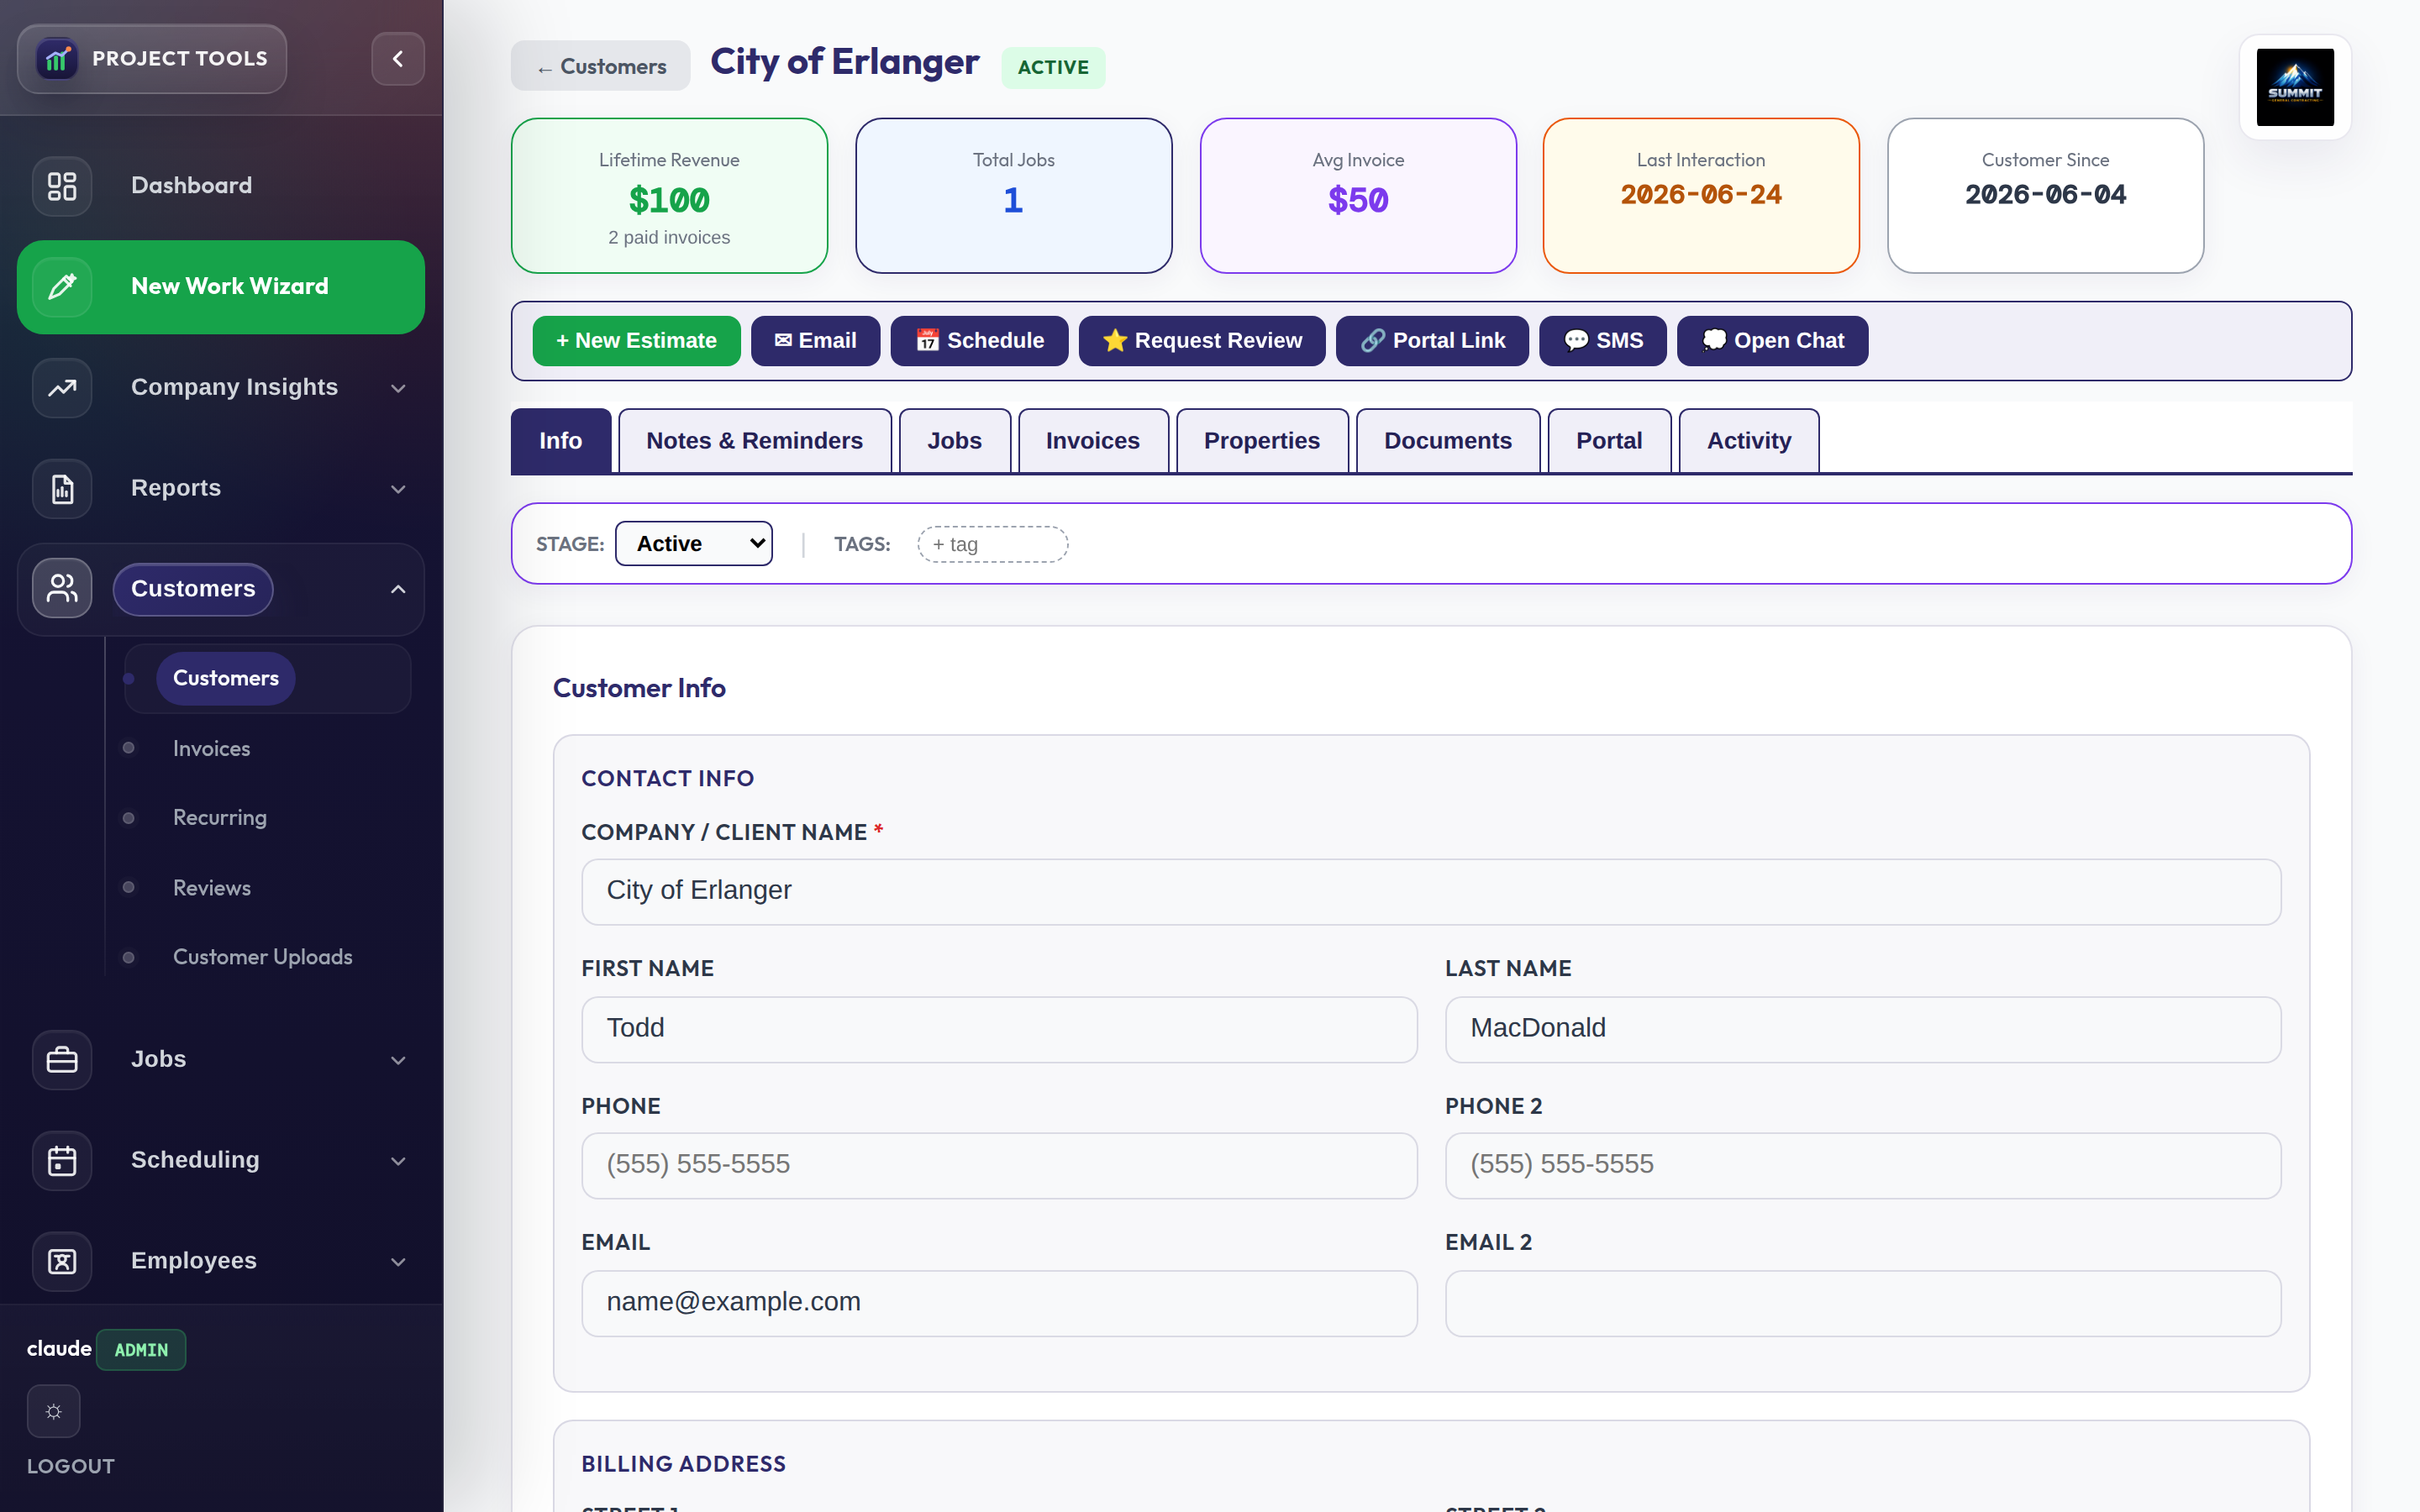Click the Phone 2 input field
Viewport: 2420px width, 1512px height.
point(1863,1166)
